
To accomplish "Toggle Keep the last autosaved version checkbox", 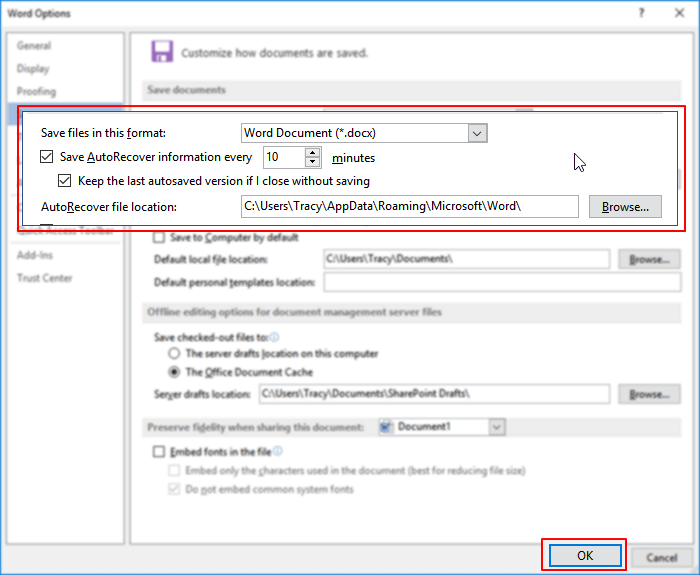I will pyautogui.click(x=64, y=181).
